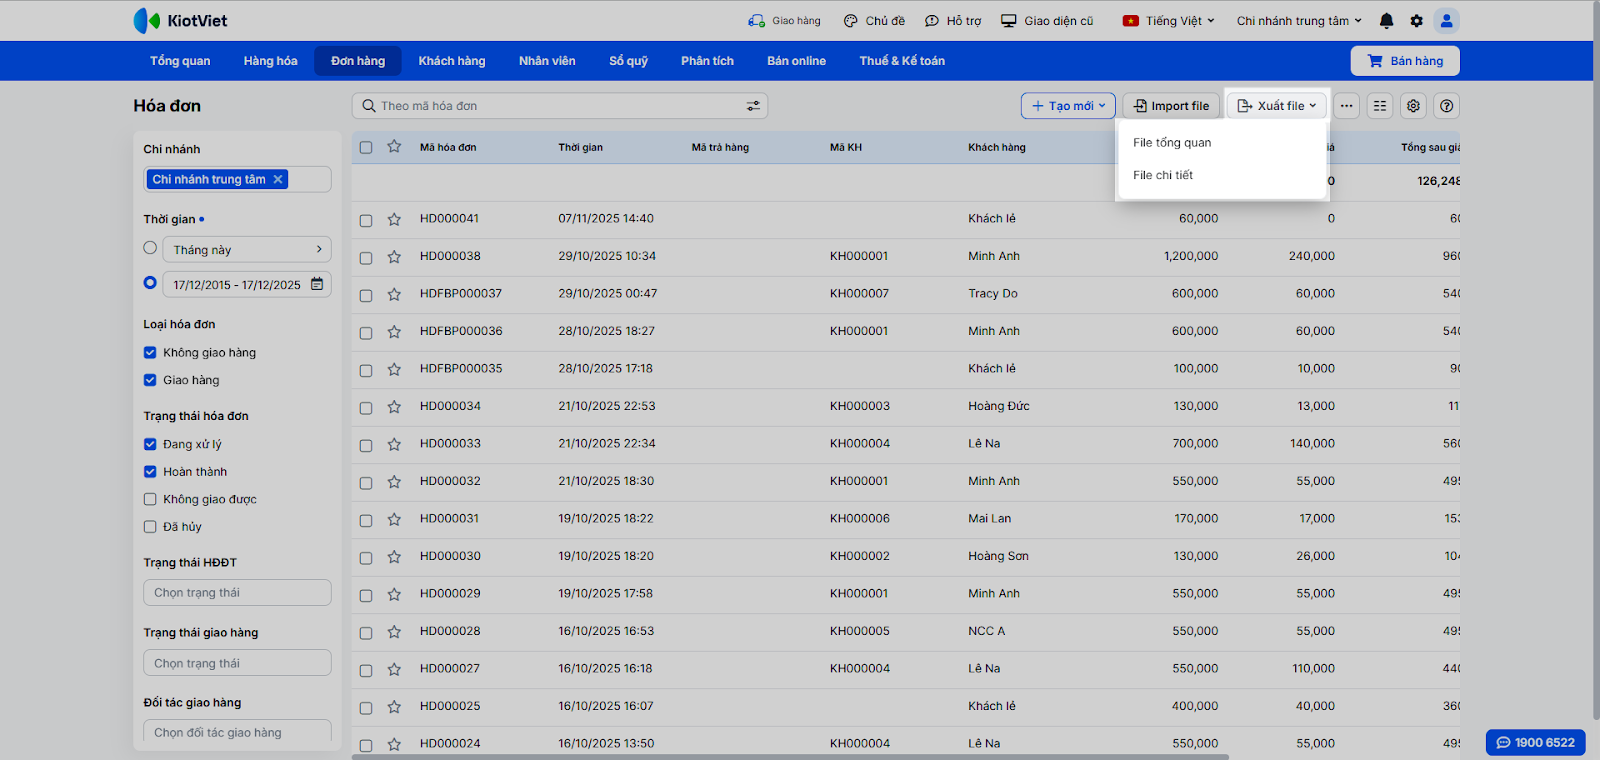Viewport: 1600px width, 760px height.
Task: Open the date range calendar icon
Action: [317, 284]
